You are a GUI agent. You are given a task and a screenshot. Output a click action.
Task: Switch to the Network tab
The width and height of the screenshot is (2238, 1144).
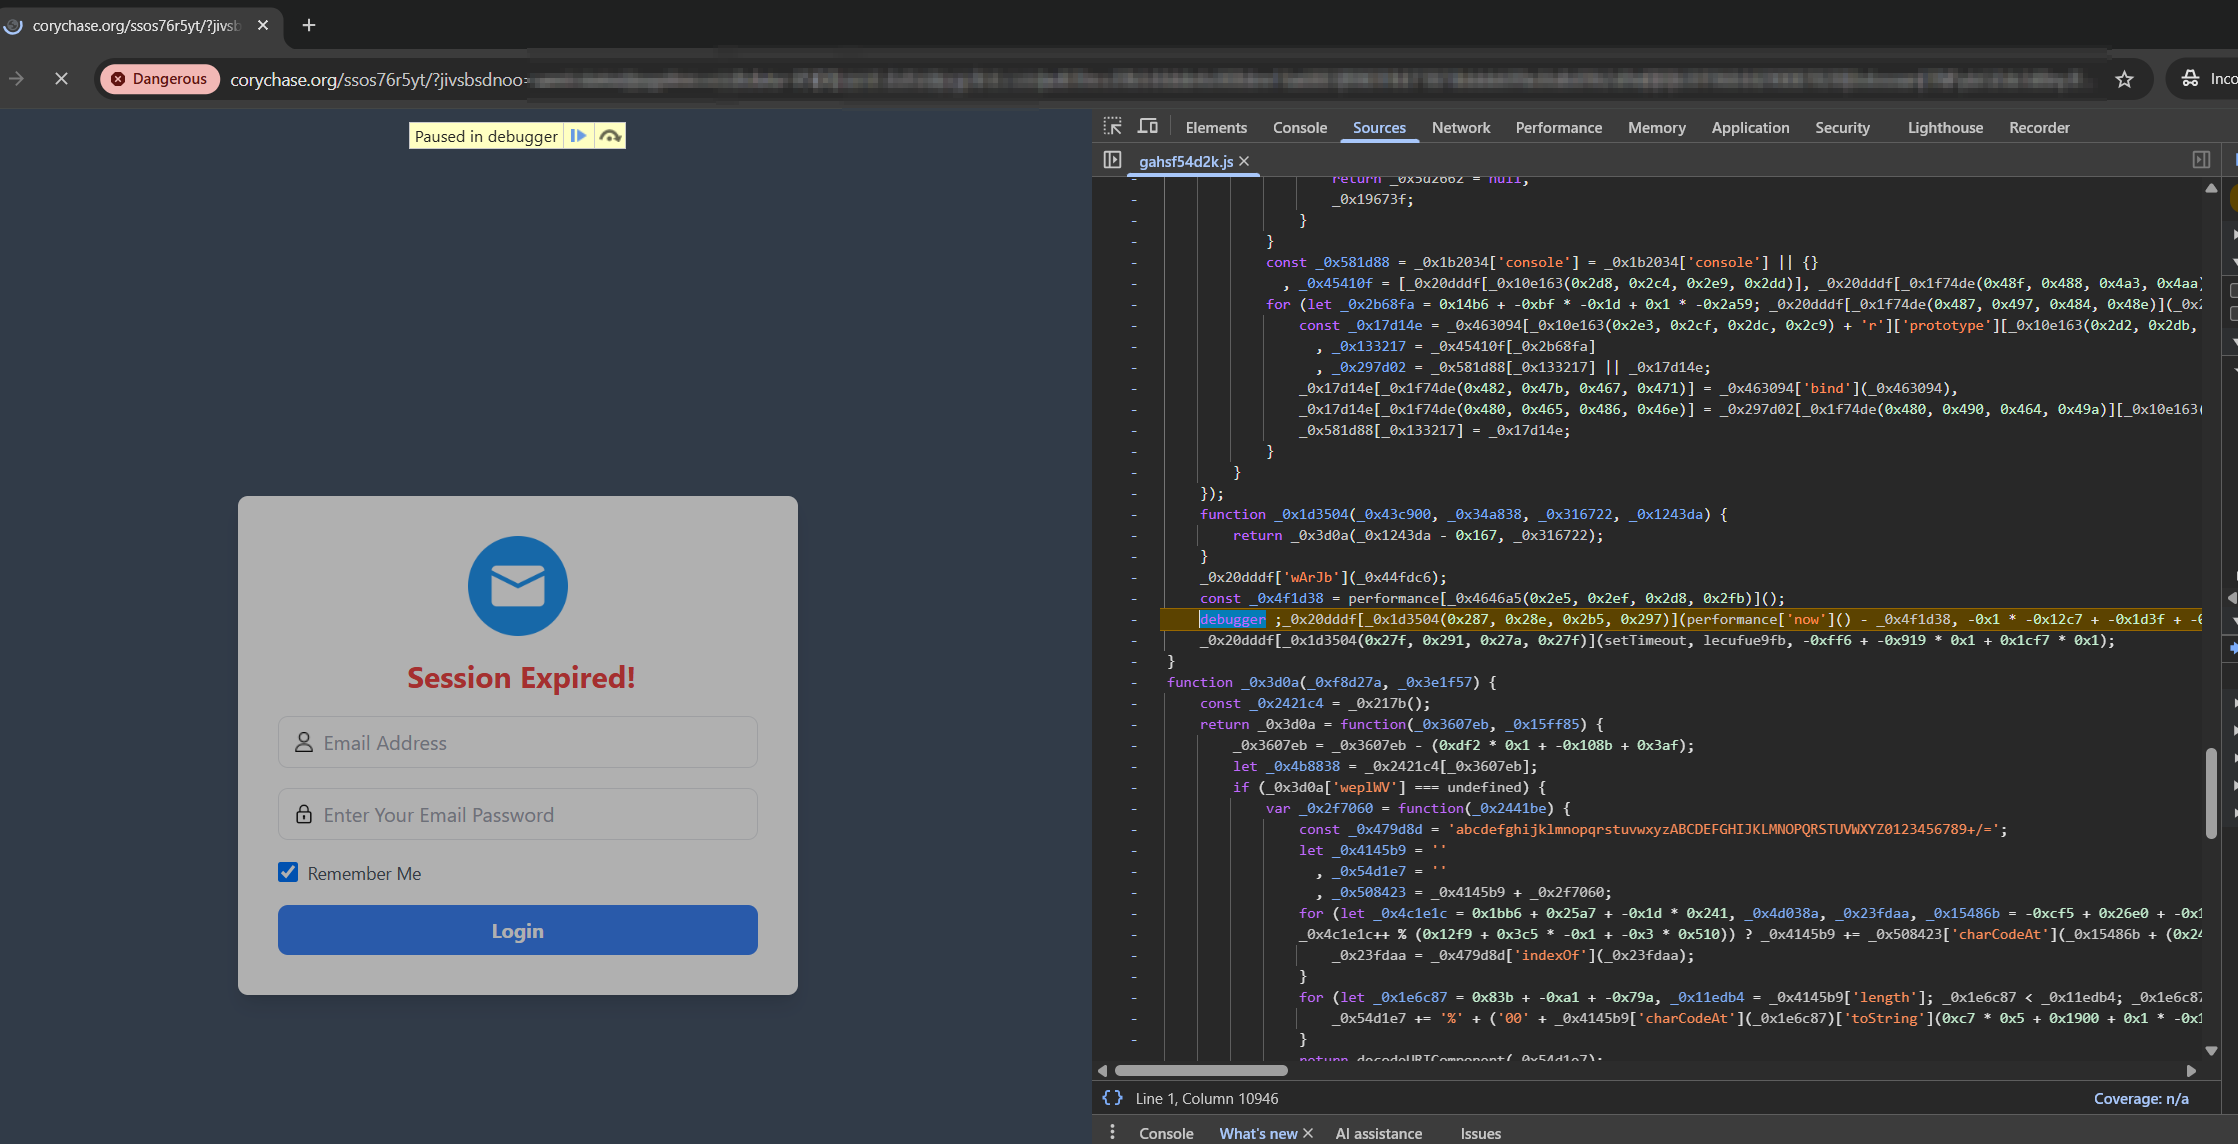1461,127
